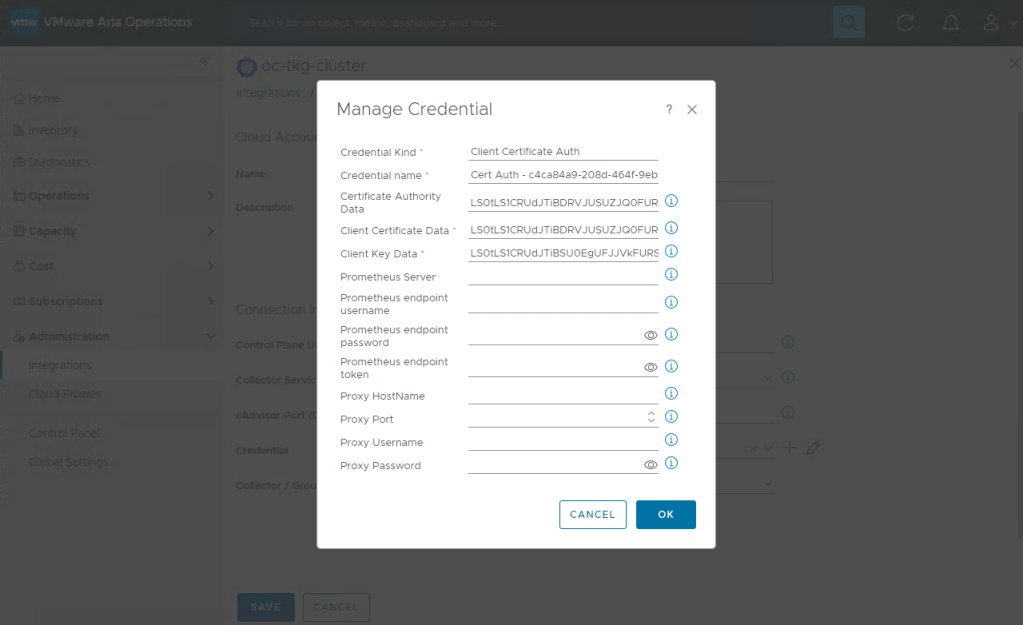Image resolution: width=1023 pixels, height=625 pixels.
Task: Click the refresh icon in top bar
Action: [x=906, y=22]
